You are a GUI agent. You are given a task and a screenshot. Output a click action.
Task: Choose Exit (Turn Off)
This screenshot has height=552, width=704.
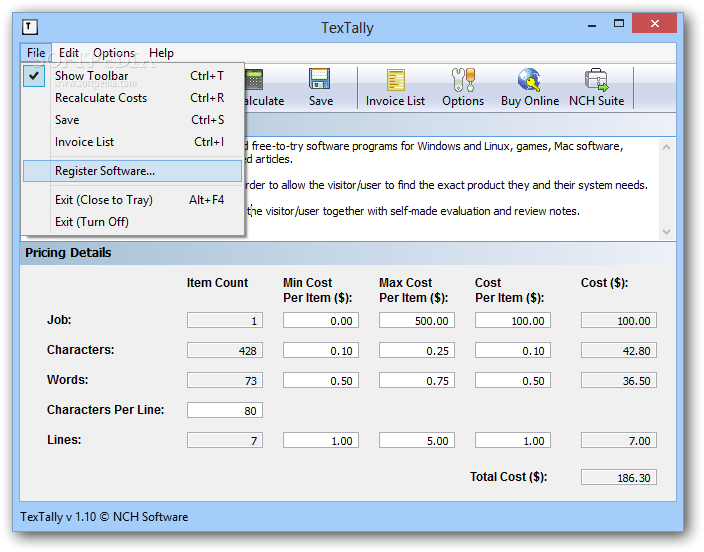tap(133, 222)
